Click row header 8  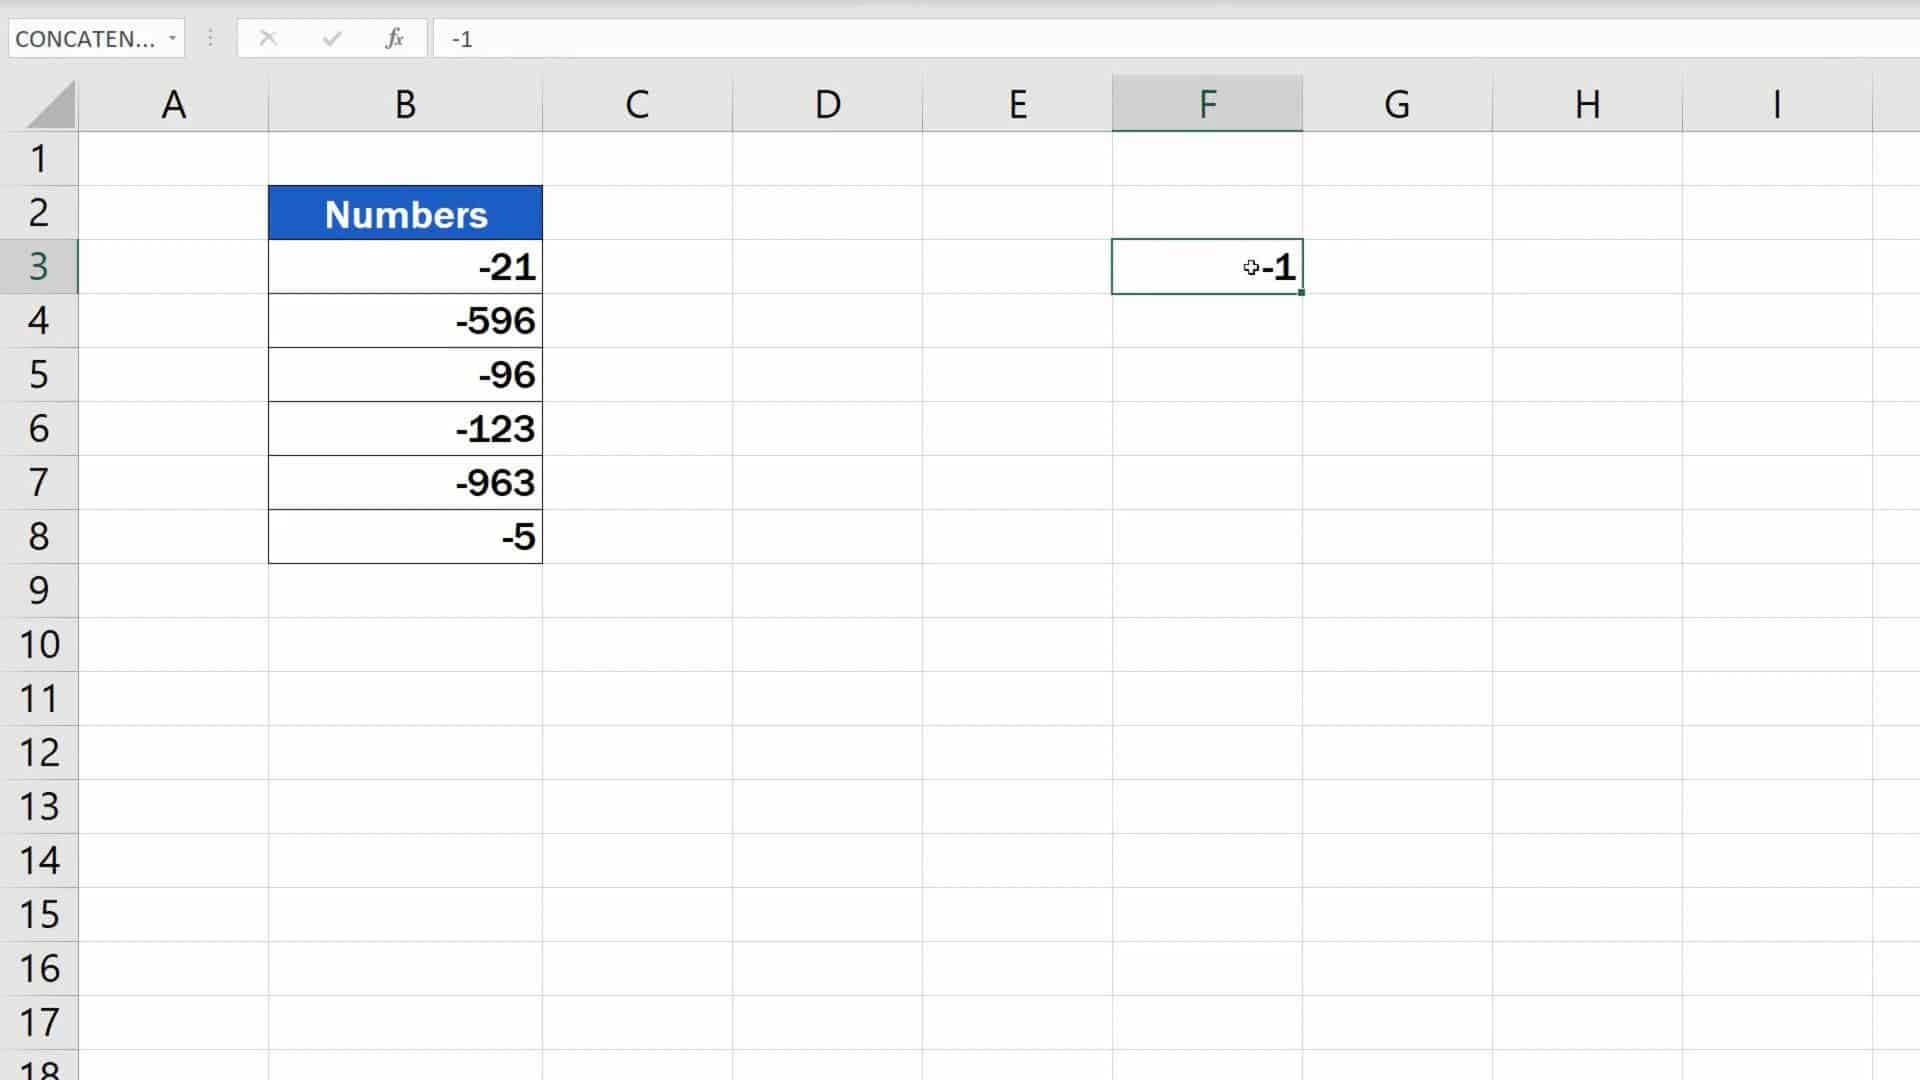click(39, 536)
